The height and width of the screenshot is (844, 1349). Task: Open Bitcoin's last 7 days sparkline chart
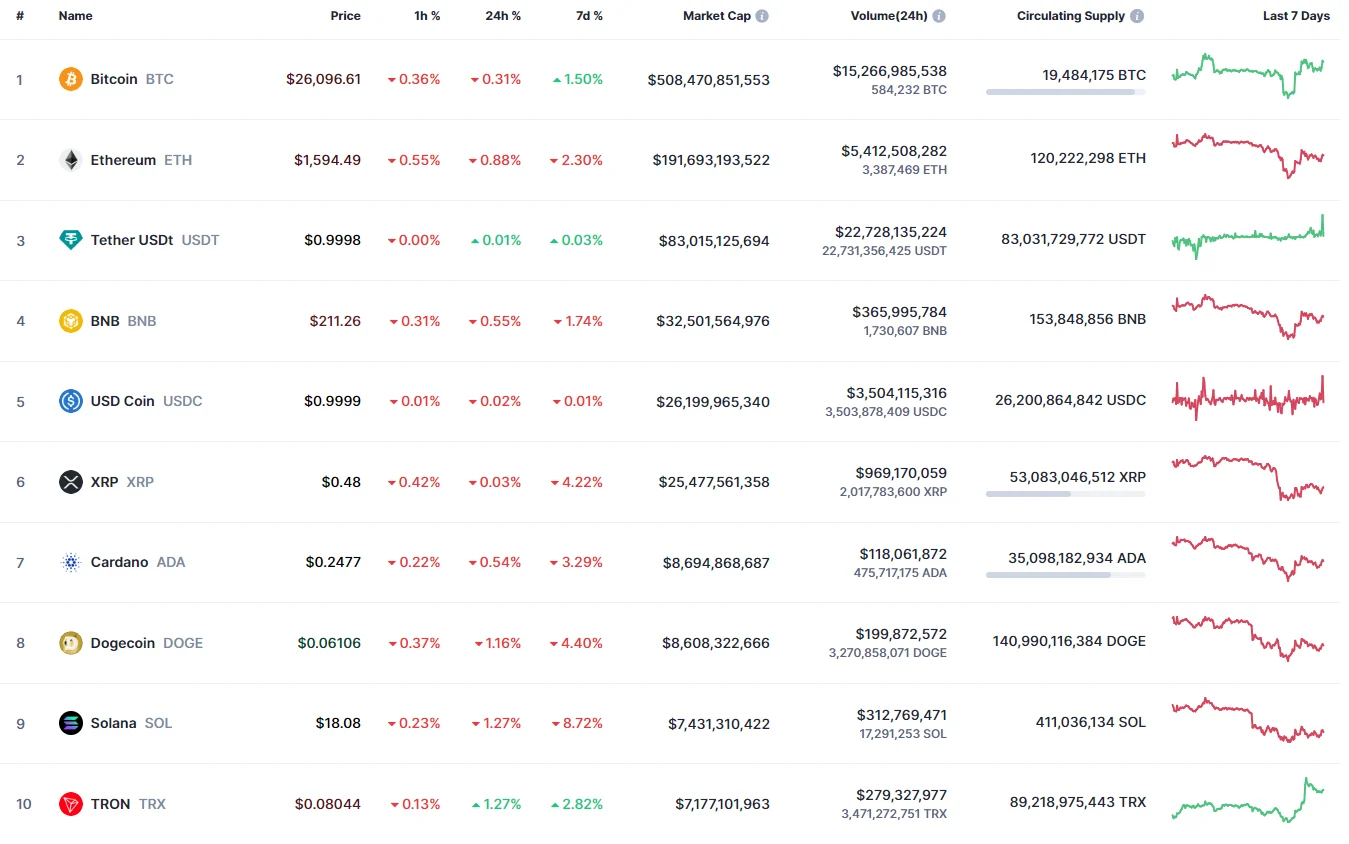tap(1248, 75)
